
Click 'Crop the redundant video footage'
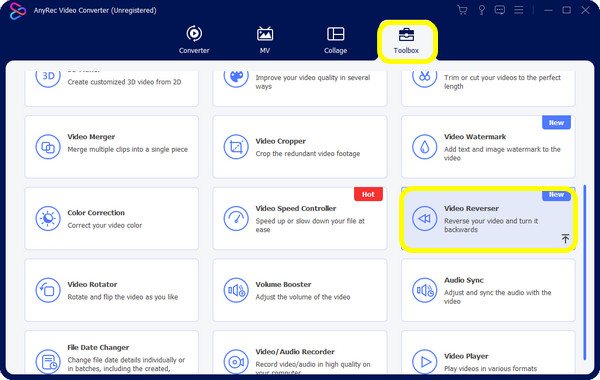308,153
